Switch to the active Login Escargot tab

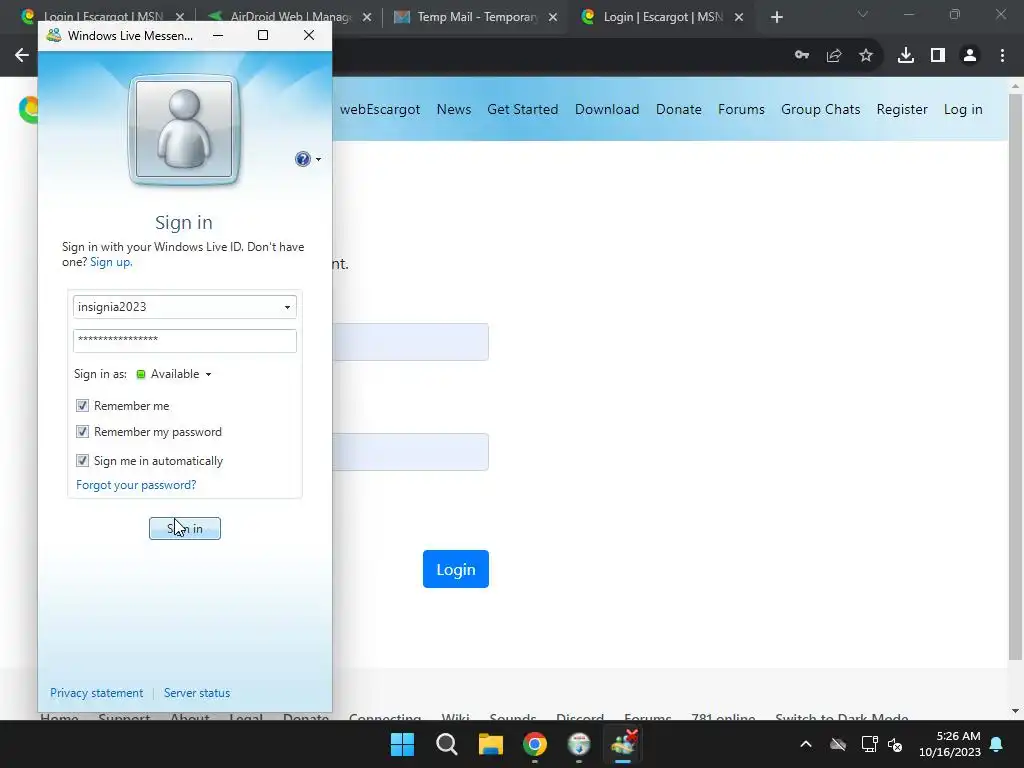point(661,17)
